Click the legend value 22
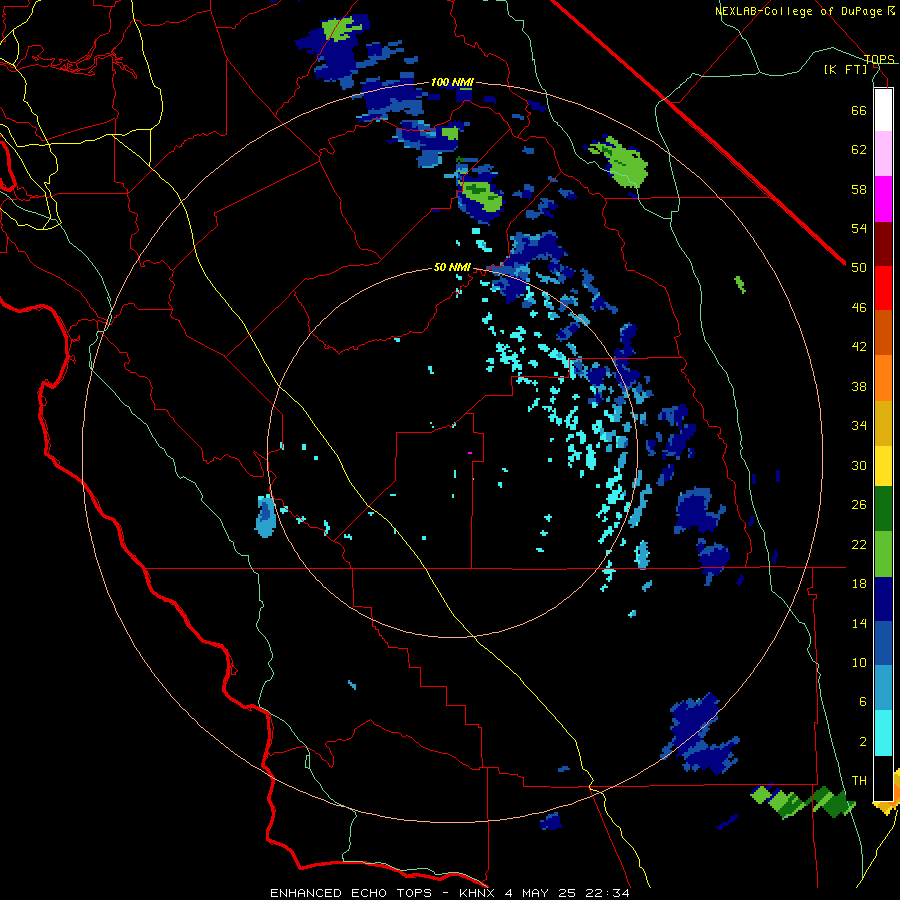Viewport: 900px width, 900px height. [859, 544]
